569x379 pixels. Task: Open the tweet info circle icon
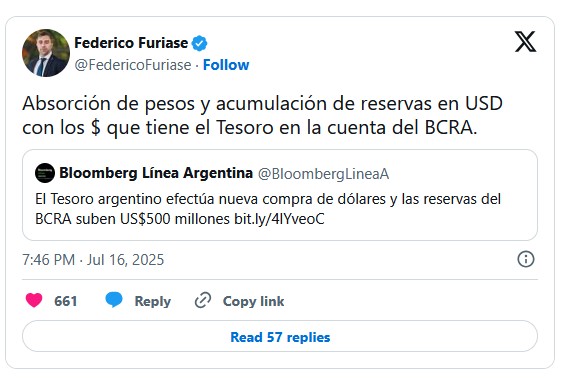pos(525,259)
